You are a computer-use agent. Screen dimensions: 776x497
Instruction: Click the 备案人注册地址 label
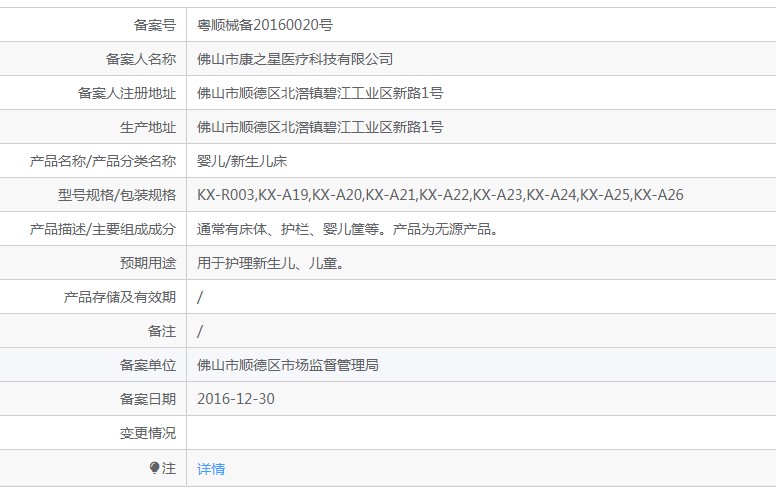(127, 93)
